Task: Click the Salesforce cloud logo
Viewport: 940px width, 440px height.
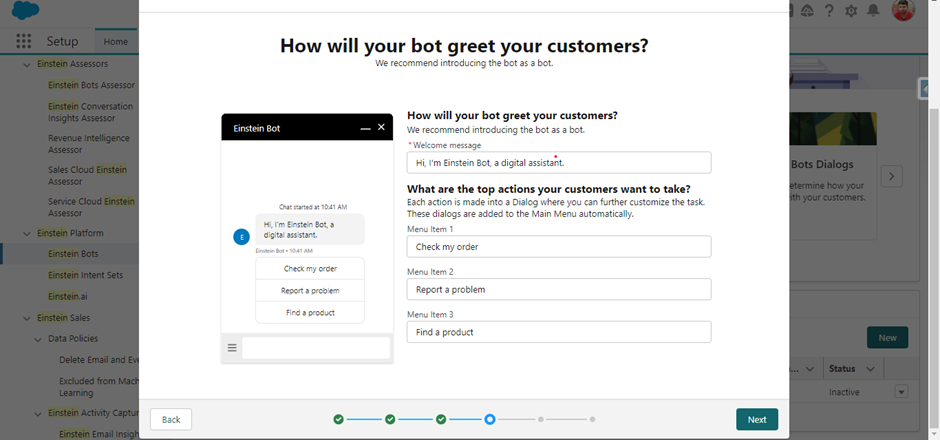Action: 25,10
